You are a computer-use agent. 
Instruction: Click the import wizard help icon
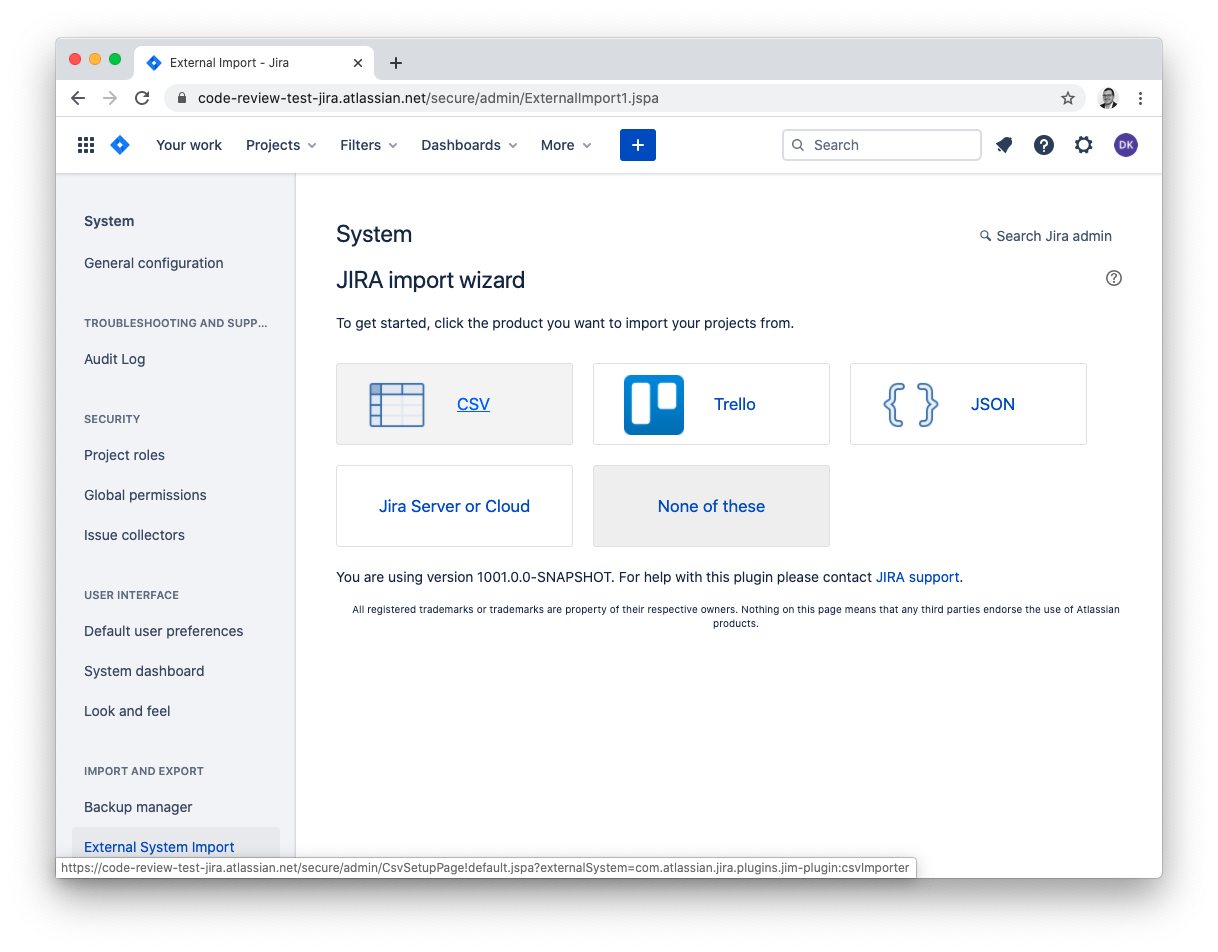[x=1114, y=278]
